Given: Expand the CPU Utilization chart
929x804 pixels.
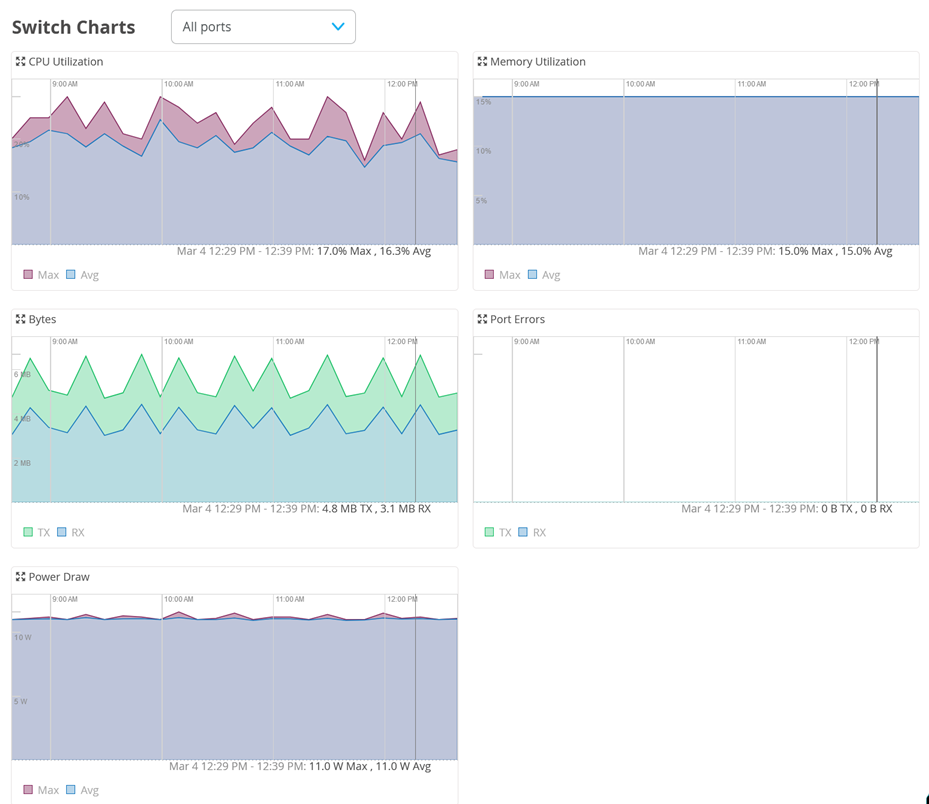Looking at the screenshot, I should [20, 62].
